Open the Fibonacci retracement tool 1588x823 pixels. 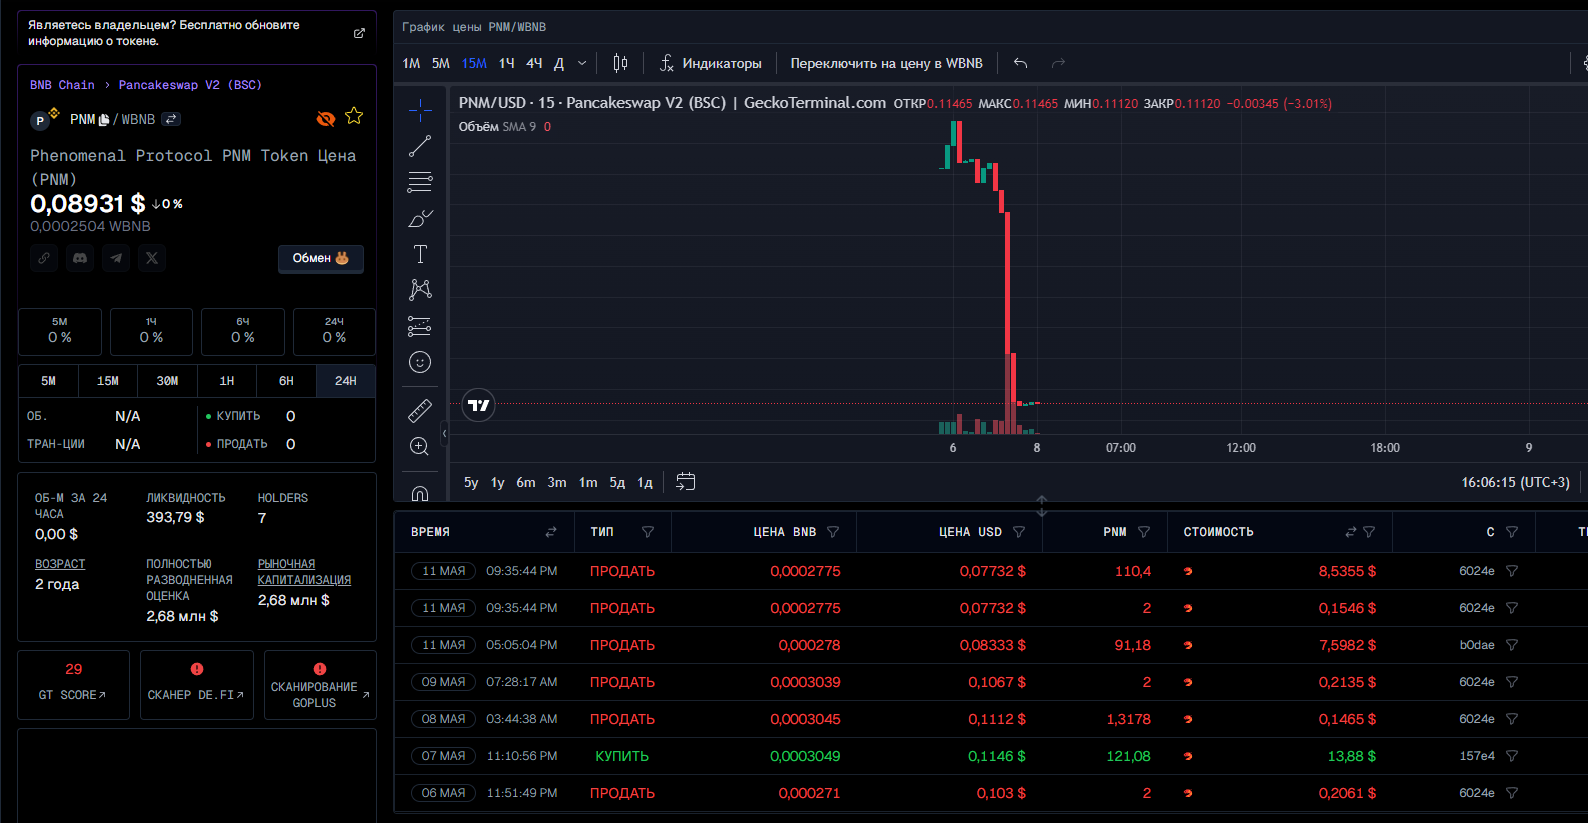pyautogui.click(x=420, y=182)
